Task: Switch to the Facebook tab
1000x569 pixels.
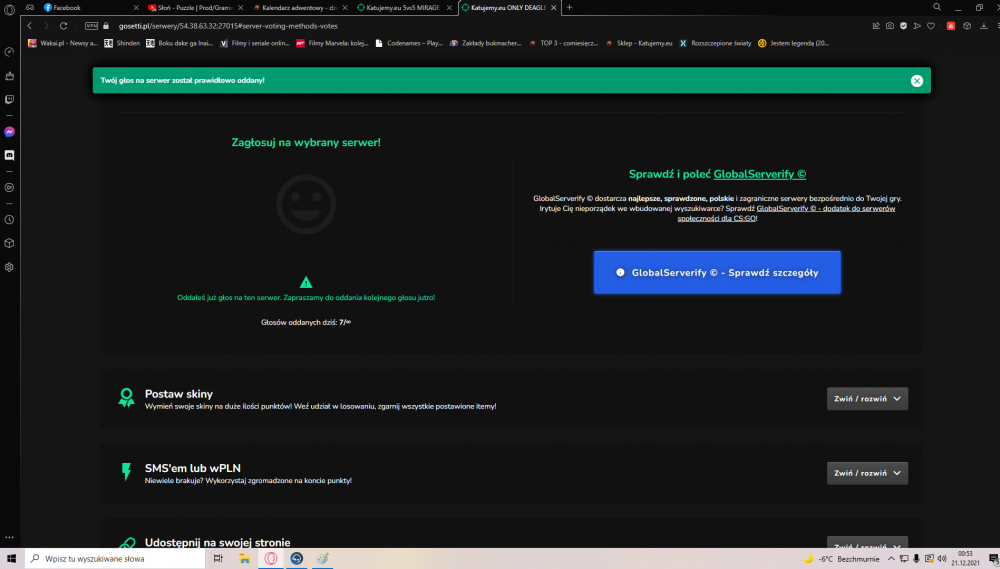Action: 88,8
